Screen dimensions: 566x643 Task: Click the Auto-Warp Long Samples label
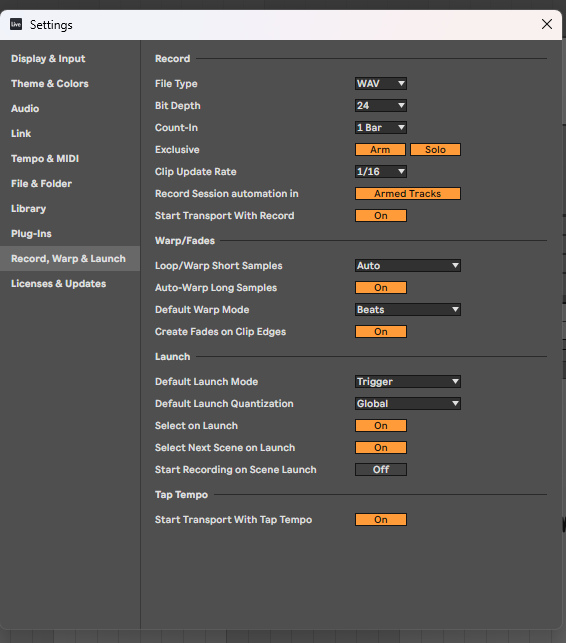[x=216, y=288]
